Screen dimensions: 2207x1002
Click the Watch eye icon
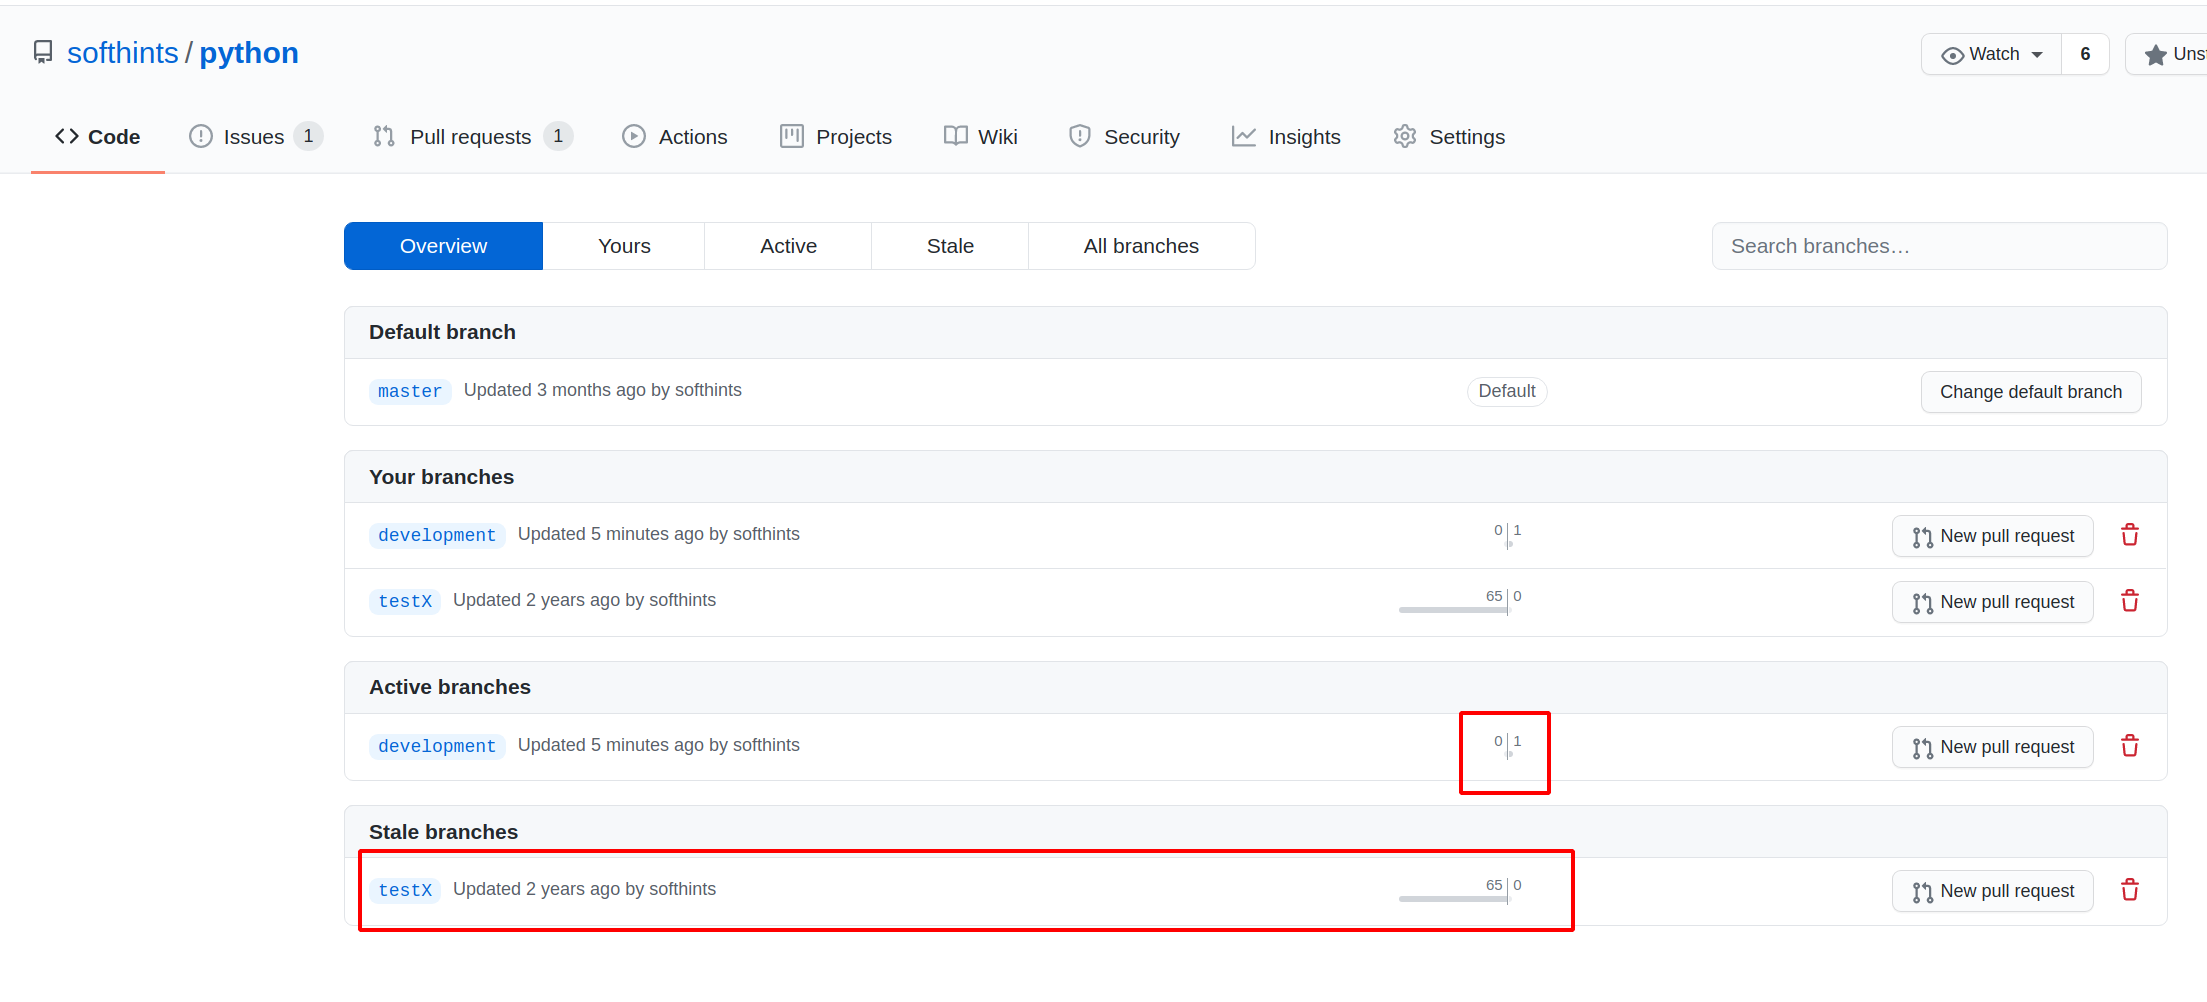1955,54
